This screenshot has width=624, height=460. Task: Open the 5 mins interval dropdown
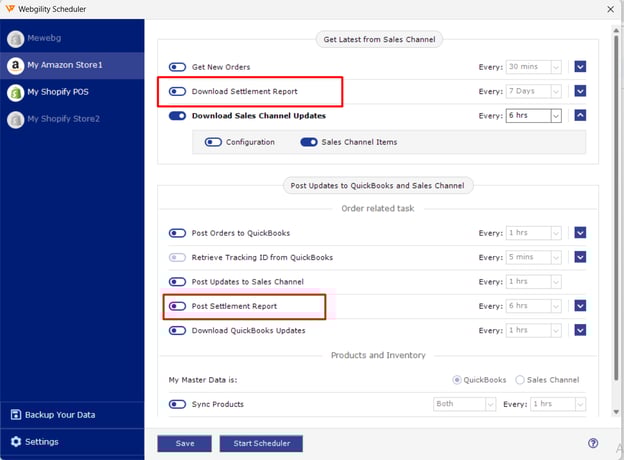[x=534, y=257]
